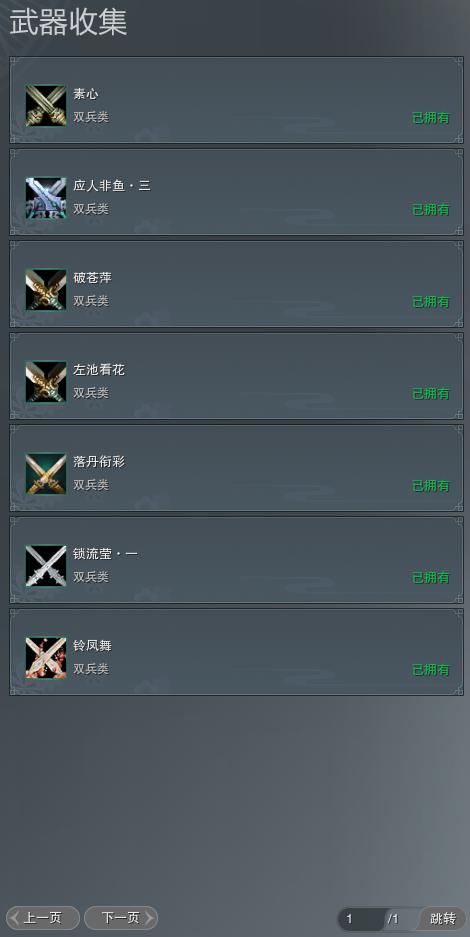Click the 应人非鱼·三 weapon name
Viewport: 470px width, 937px height.
click(112, 186)
